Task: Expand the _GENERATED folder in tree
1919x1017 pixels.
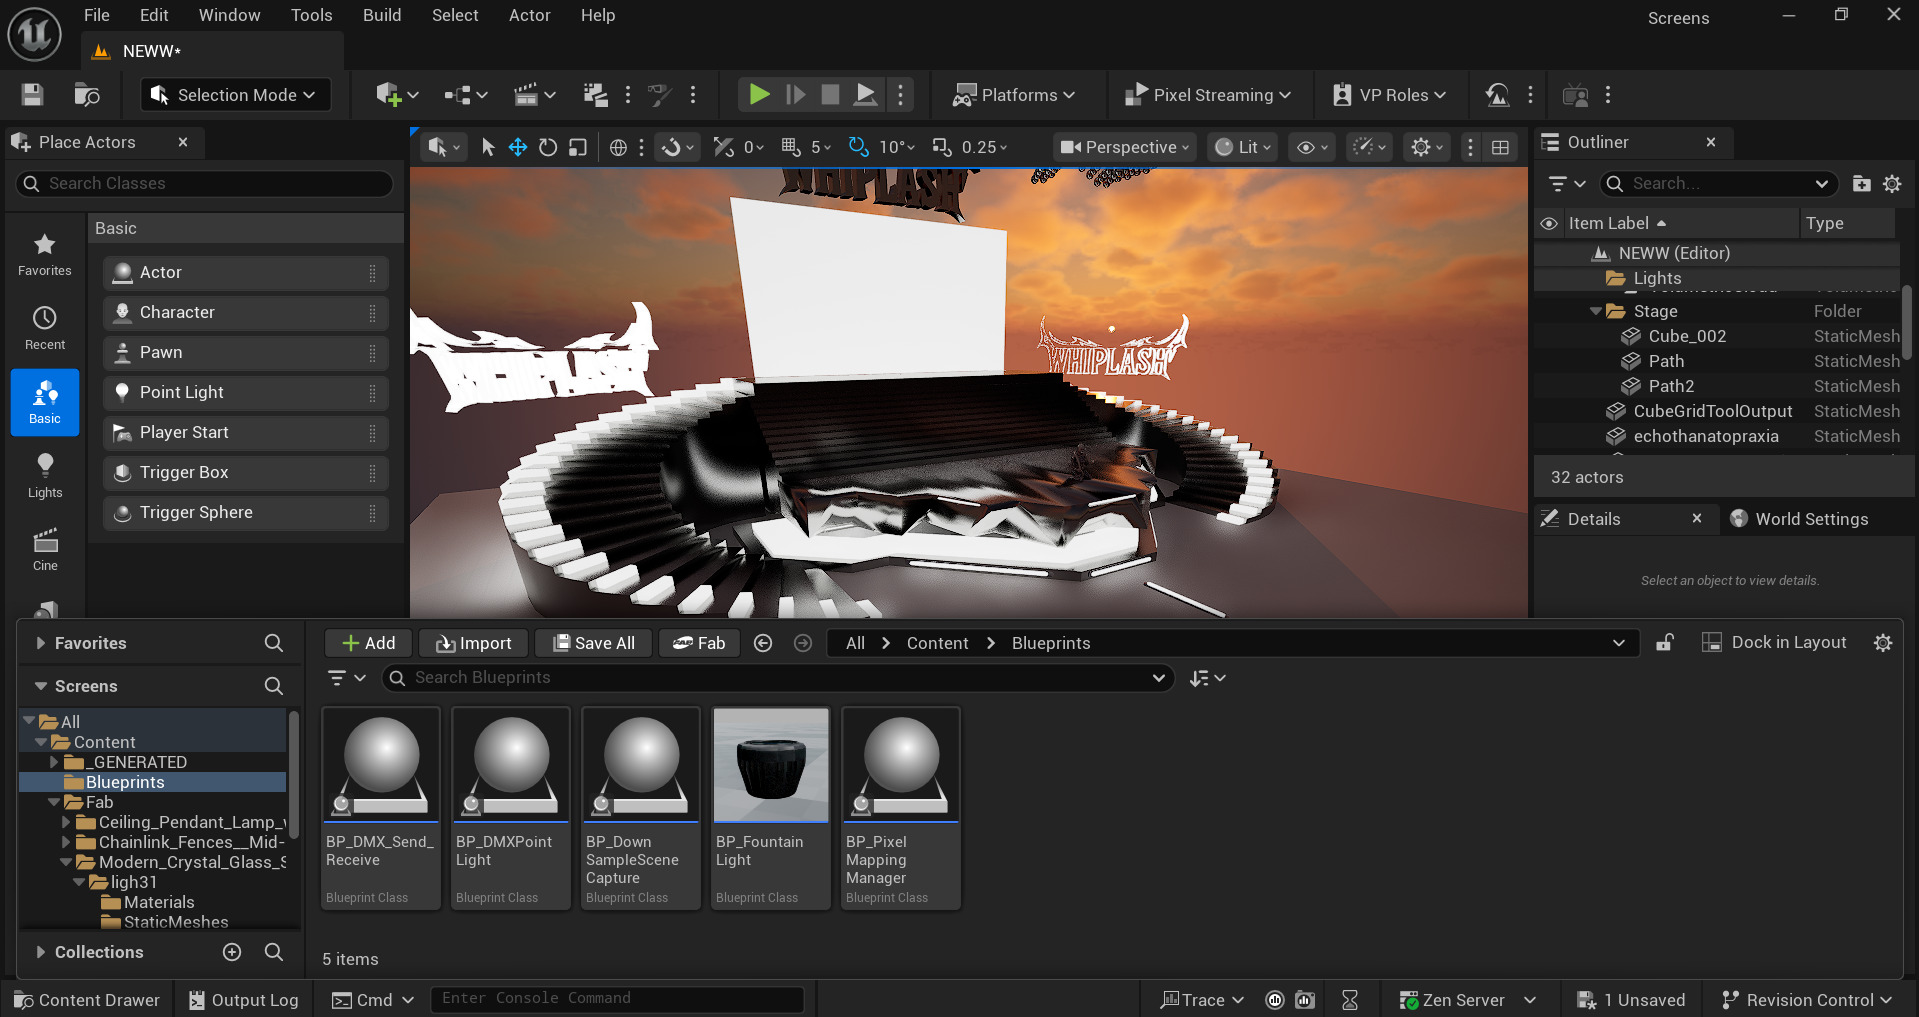Action: (54, 762)
